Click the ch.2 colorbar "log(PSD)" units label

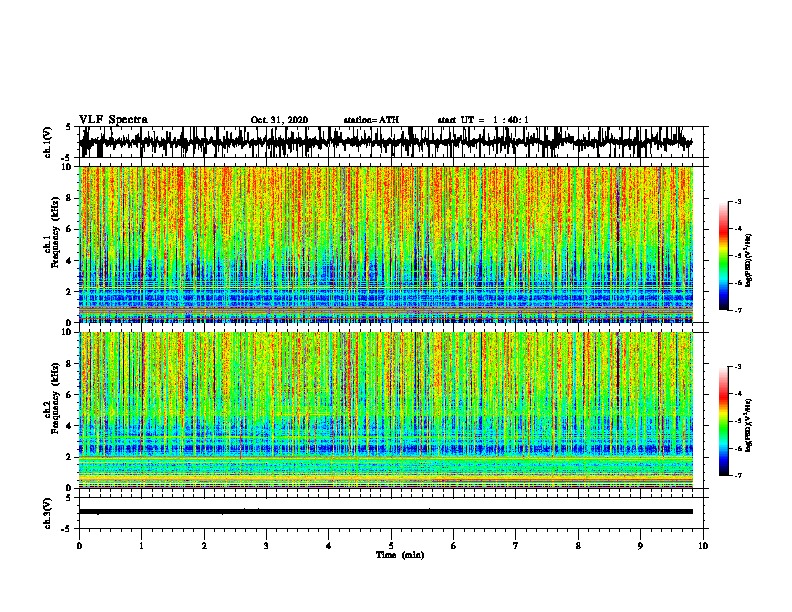coord(749,425)
